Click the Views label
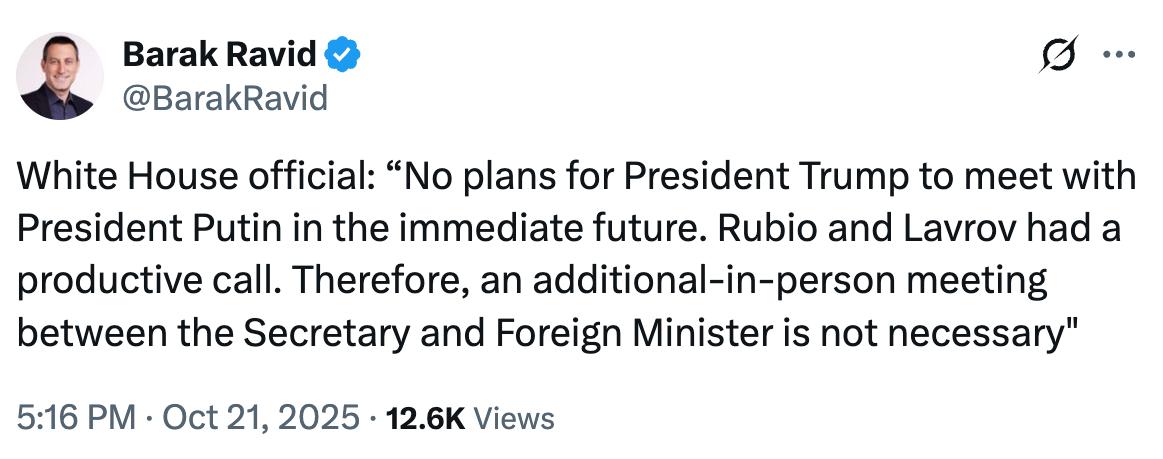This screenshot has width=1163, height=459. click(513, 416)
